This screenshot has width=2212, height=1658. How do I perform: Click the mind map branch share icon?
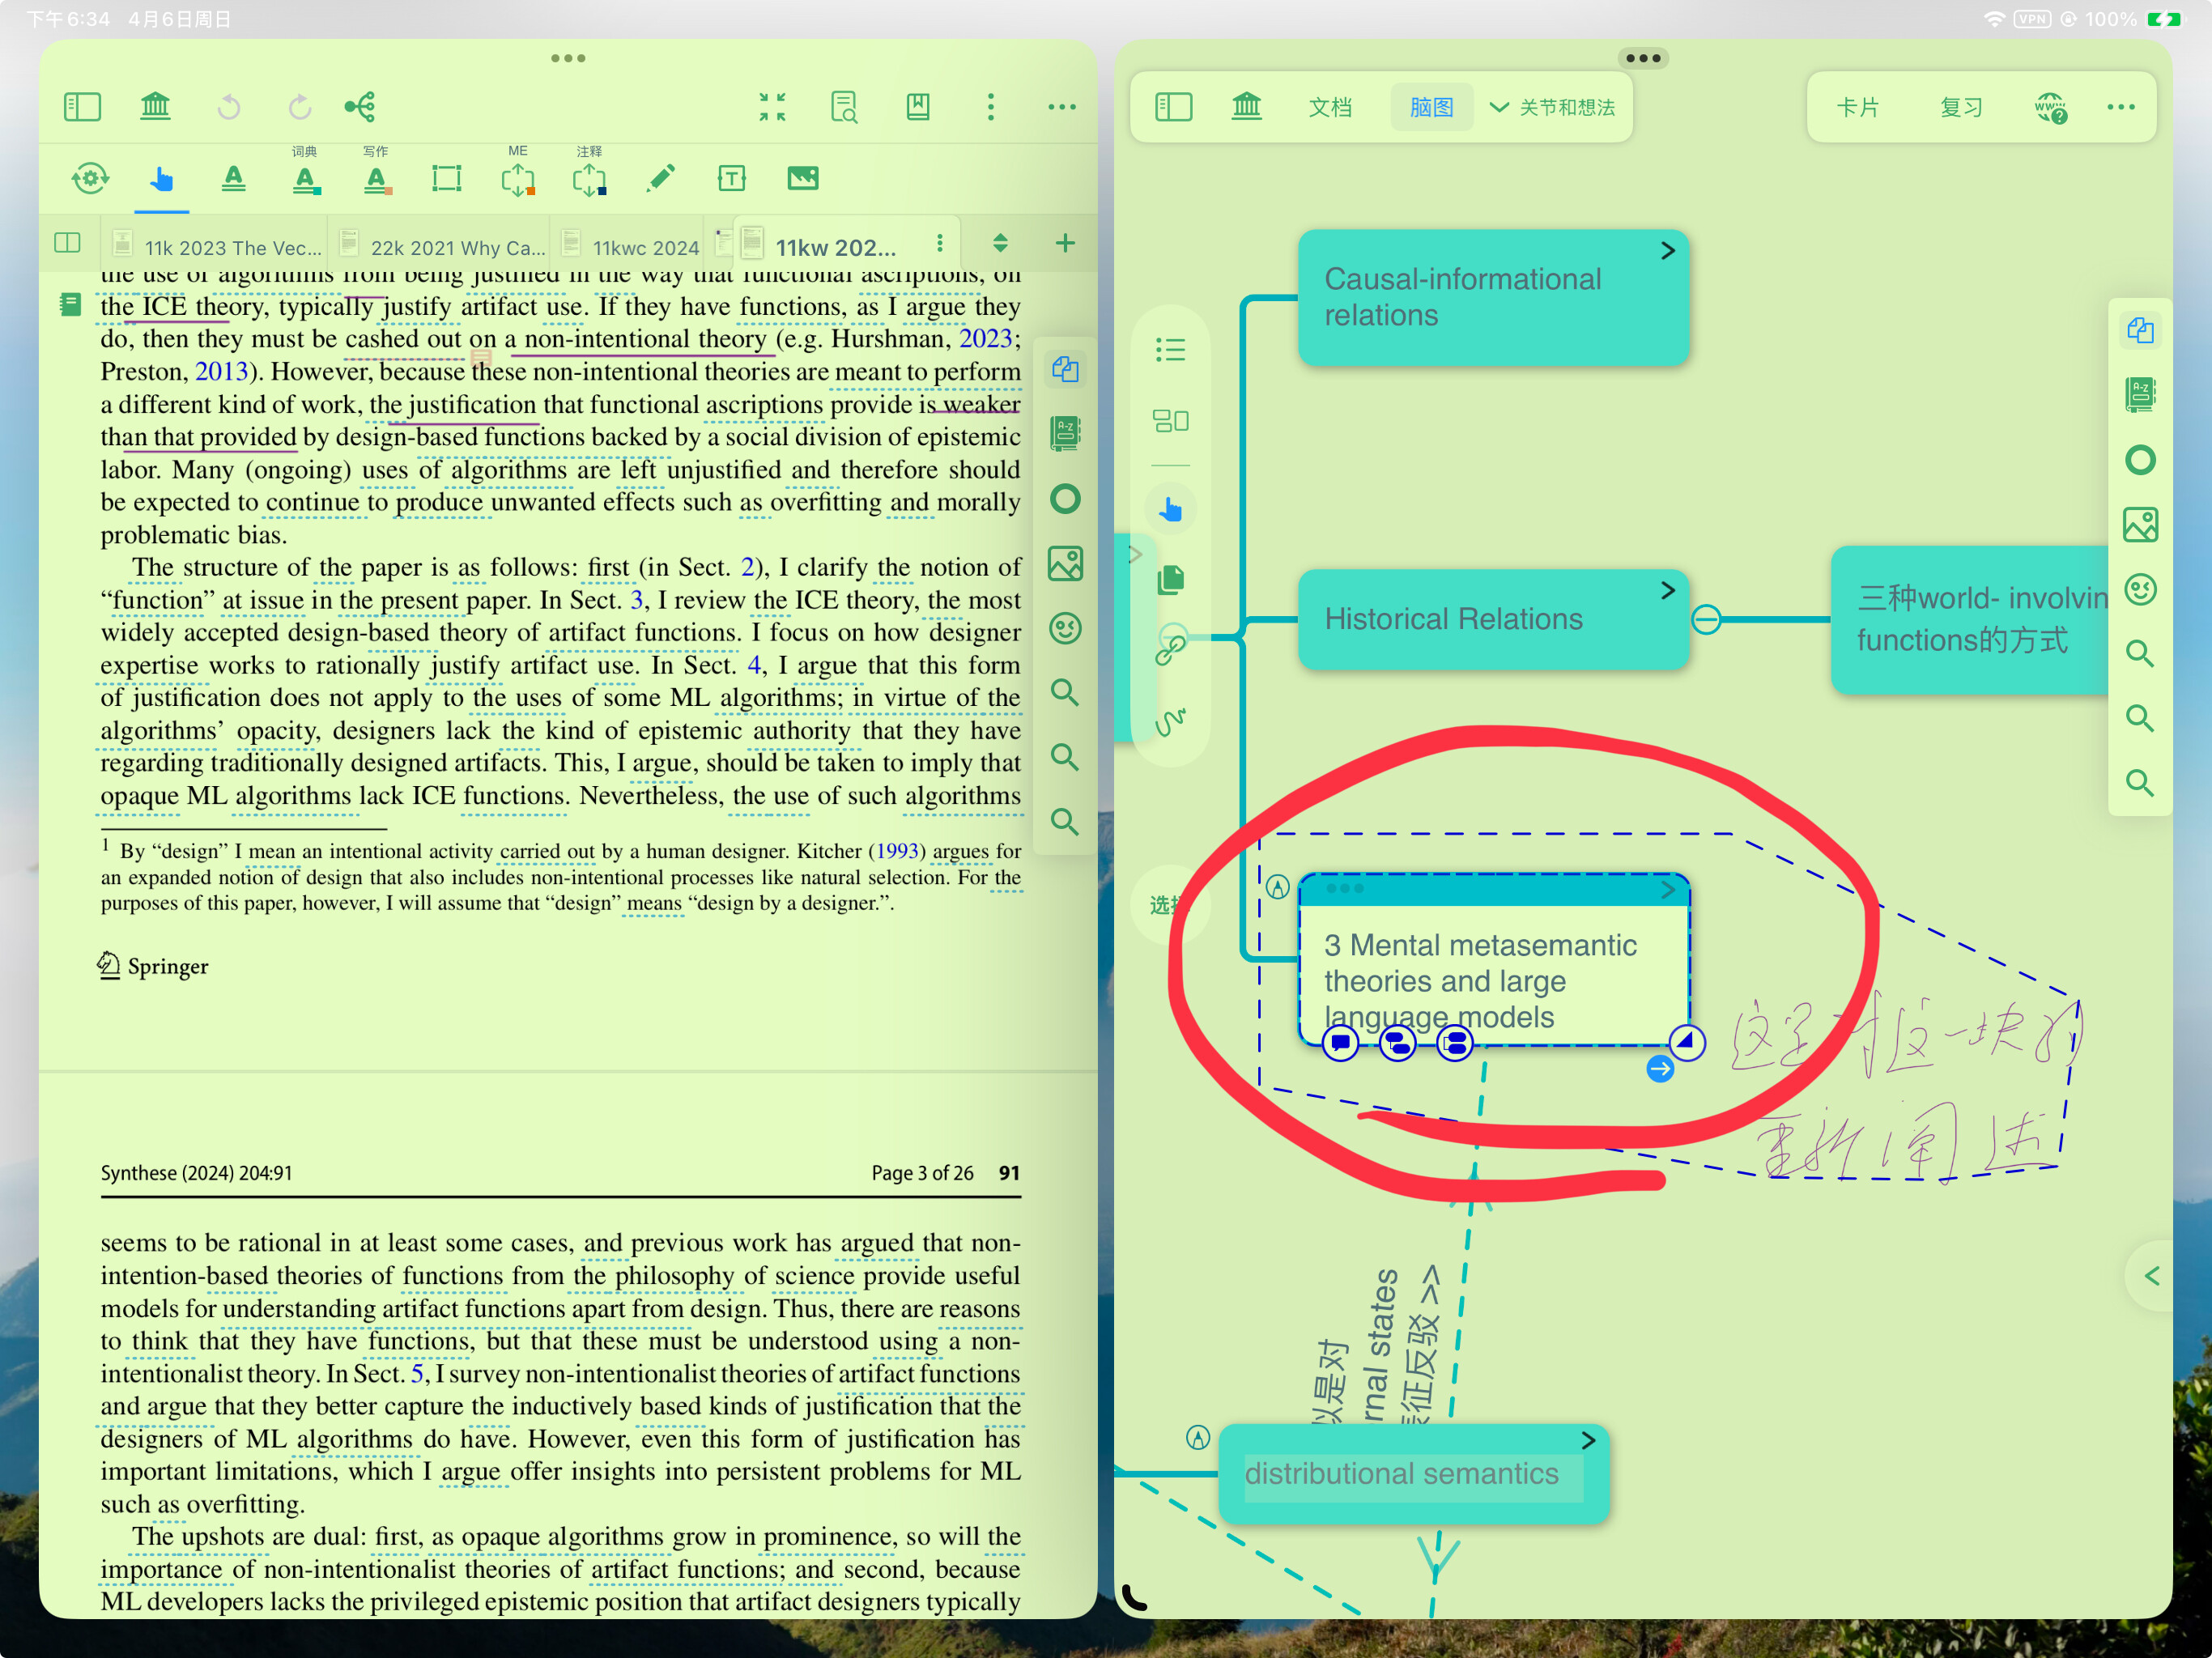pyautogui.click(x=360, y=106)
